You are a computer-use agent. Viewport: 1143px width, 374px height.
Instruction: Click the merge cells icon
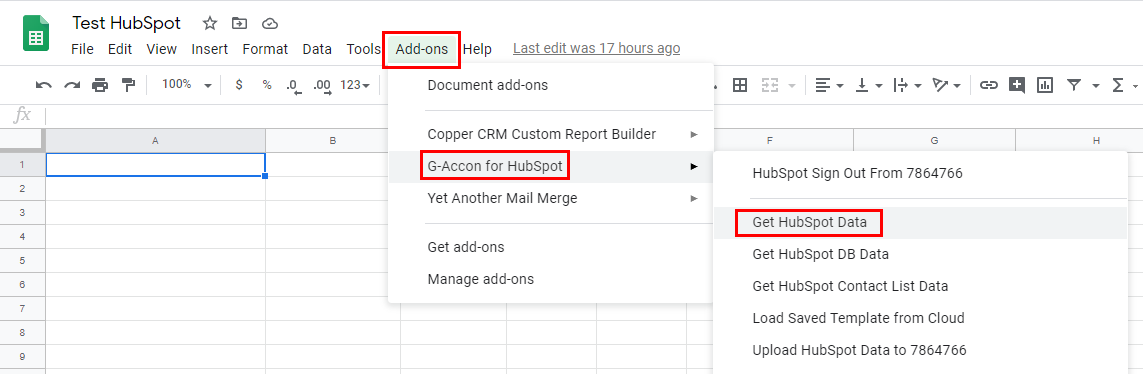[771, 85]
